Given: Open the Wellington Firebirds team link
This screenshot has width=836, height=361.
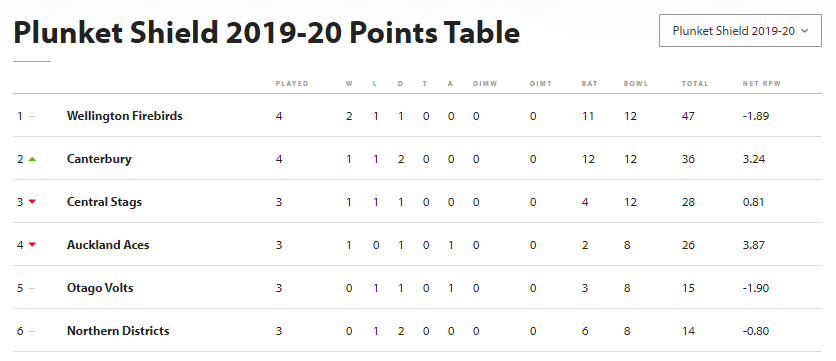Looking at the screenshot, I should 125,116.
